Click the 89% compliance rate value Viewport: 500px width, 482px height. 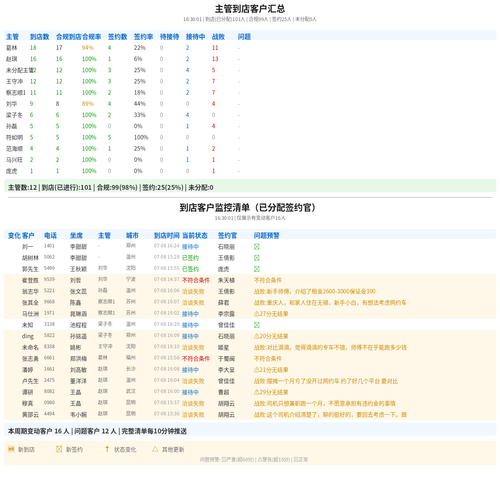88,104
